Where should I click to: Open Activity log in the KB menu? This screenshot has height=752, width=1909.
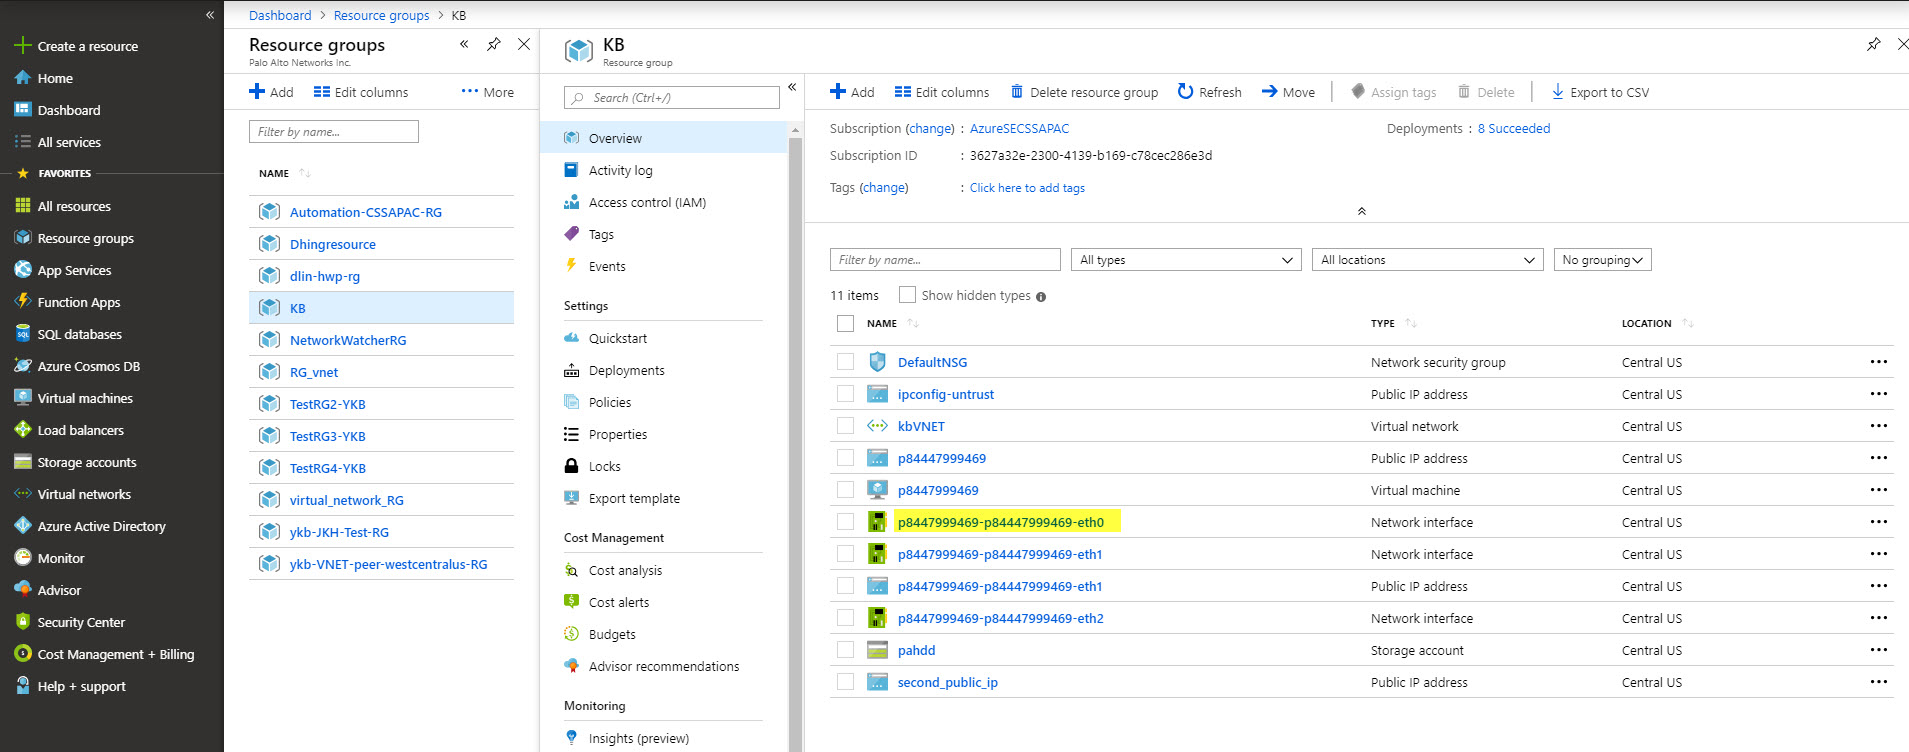(620, 170)
